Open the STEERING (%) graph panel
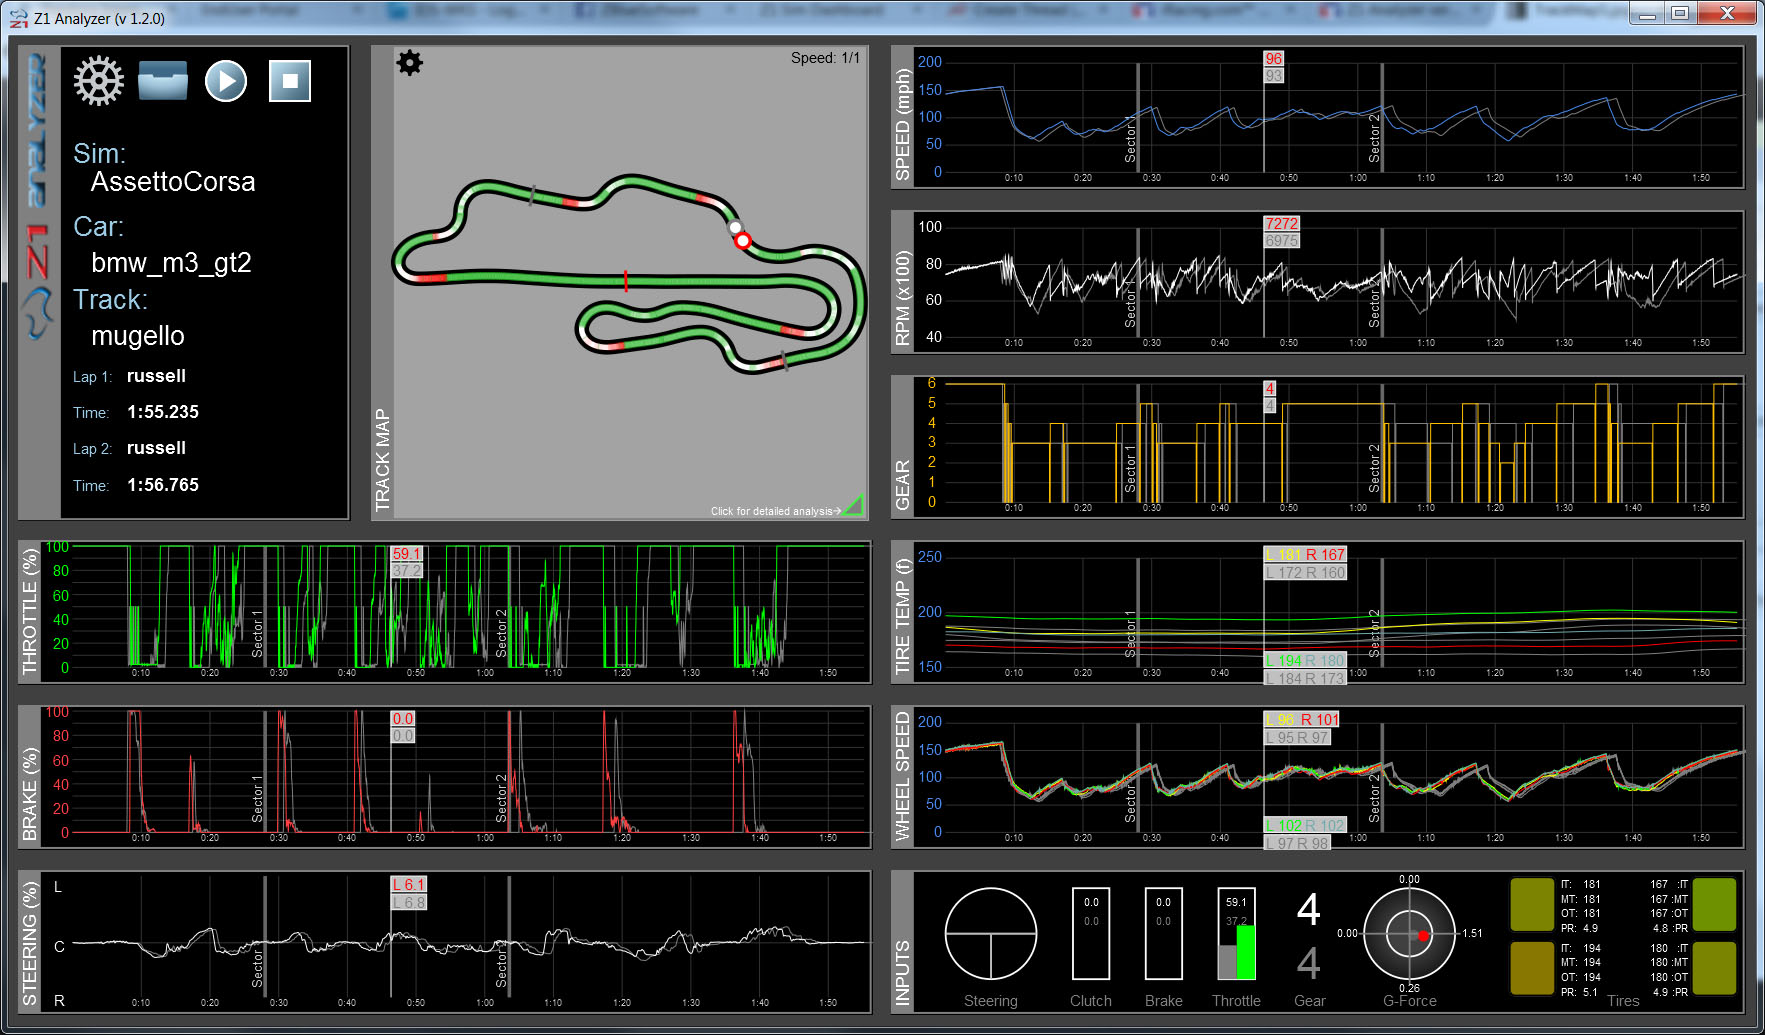1765x1035 pixels. click(x=445, y=942)
